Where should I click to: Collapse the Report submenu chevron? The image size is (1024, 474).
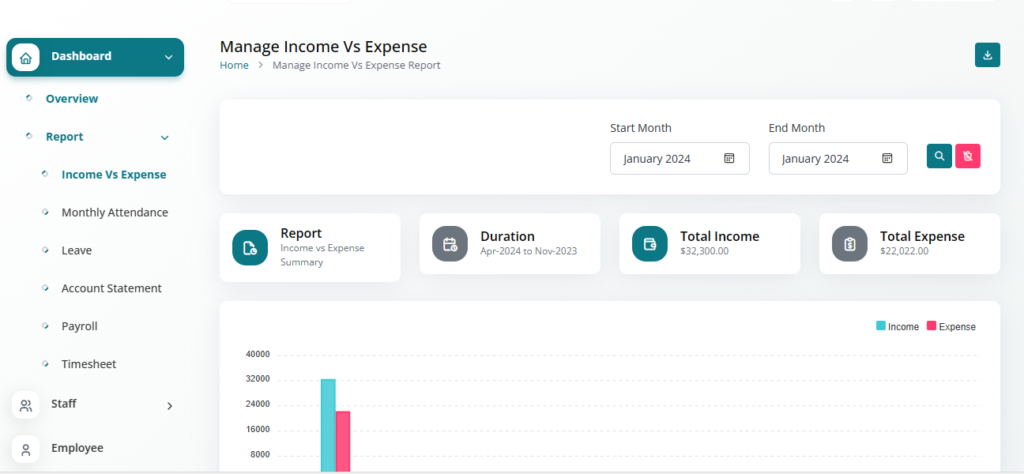tap(165, 137)
